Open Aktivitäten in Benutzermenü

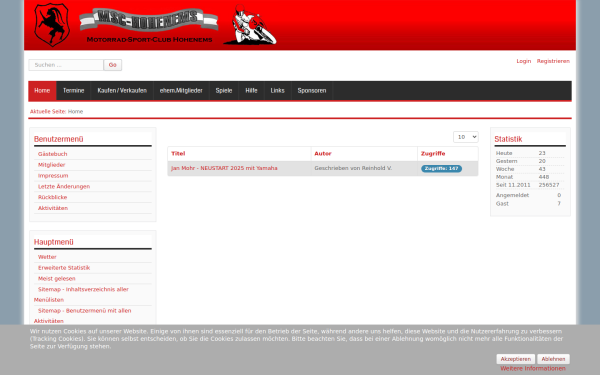pyautogui.click(x=53, y=208)
